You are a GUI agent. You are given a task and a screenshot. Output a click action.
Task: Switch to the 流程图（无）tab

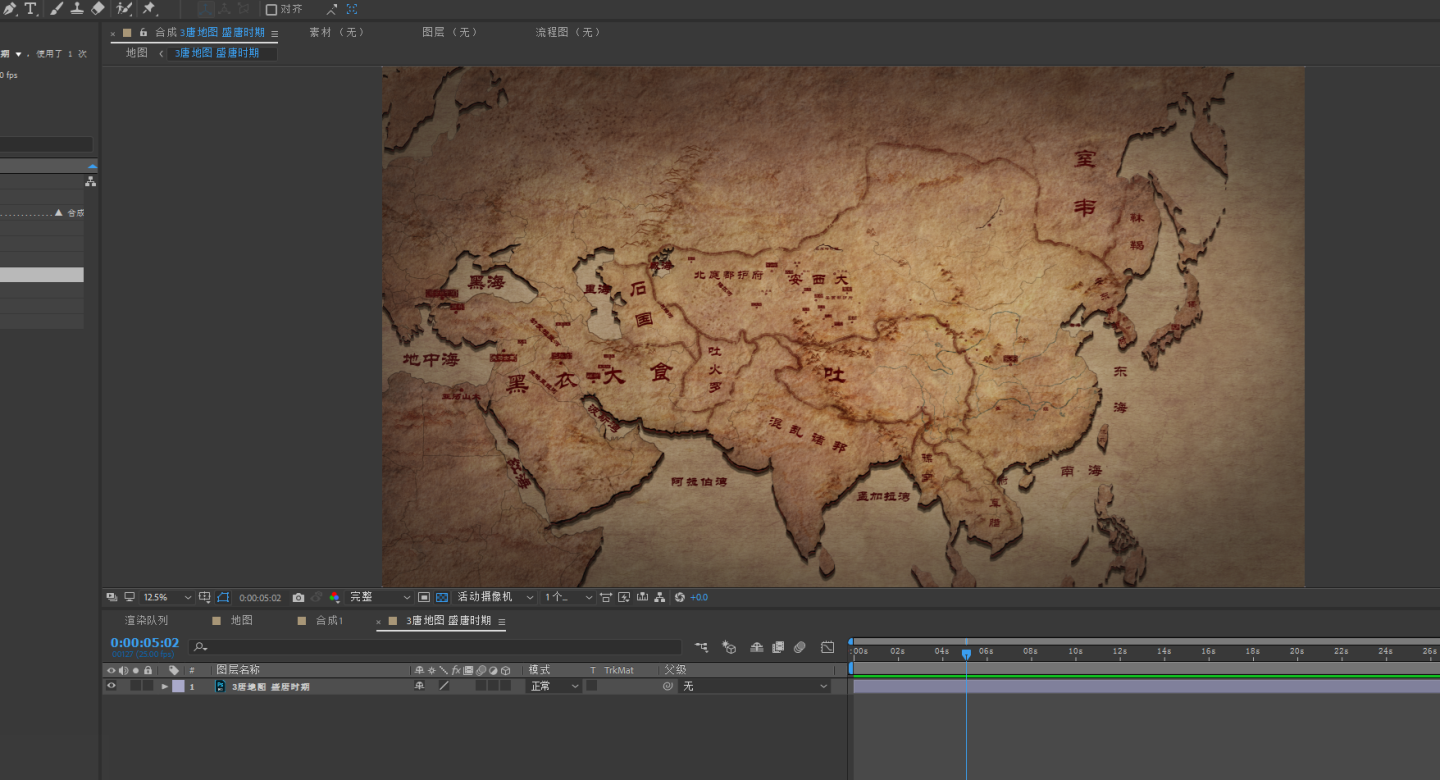(x=569, y=32)
